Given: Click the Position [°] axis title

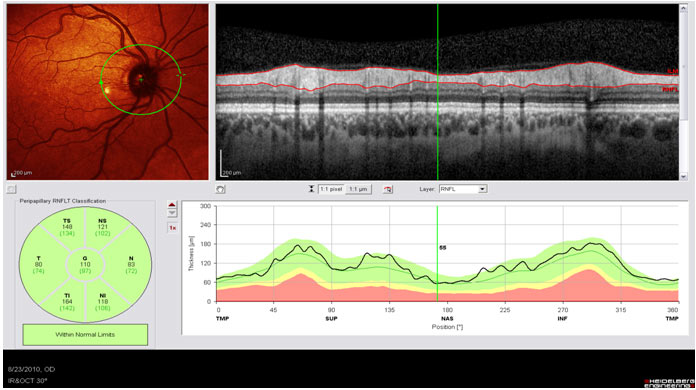Looking at the screenshot, I should coord(447,327).
